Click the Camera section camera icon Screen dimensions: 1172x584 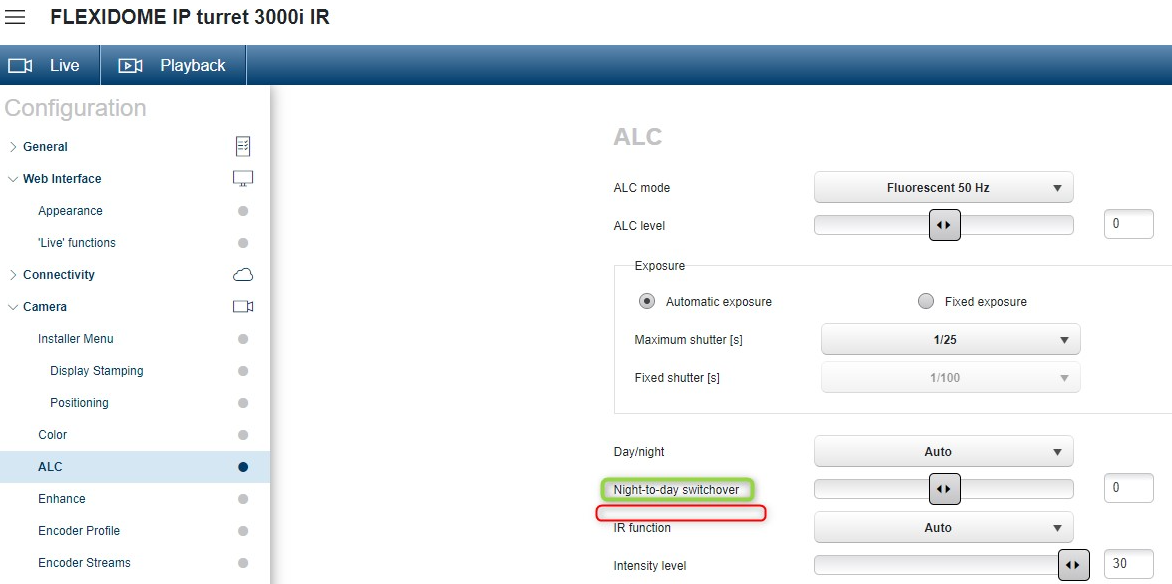coord(243,307)
